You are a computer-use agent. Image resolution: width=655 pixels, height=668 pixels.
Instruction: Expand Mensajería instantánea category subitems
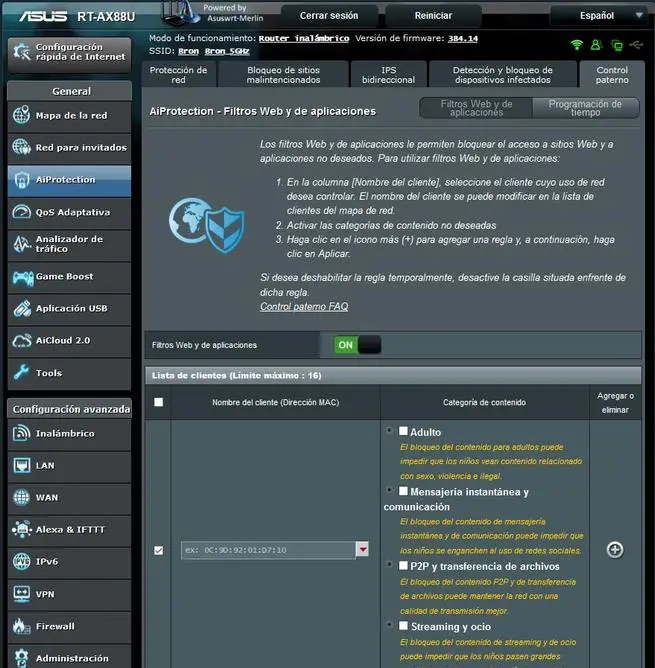pyautogui.click(x=389, y=490)
